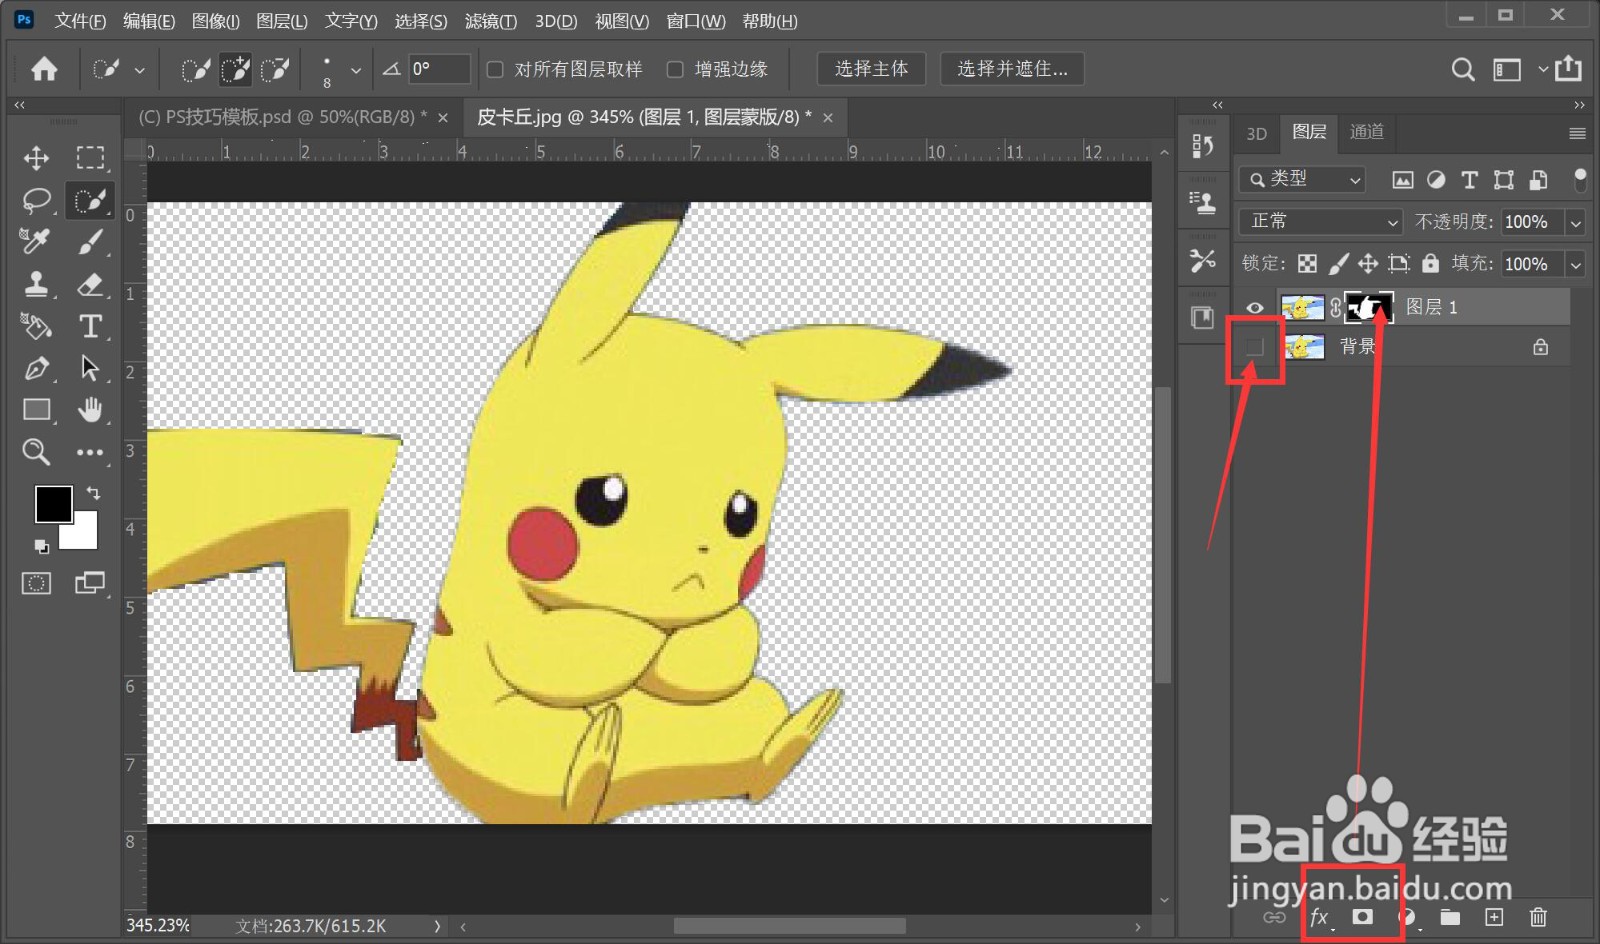Enable the 增强边缘 checkbox

[x=675, y=69]
